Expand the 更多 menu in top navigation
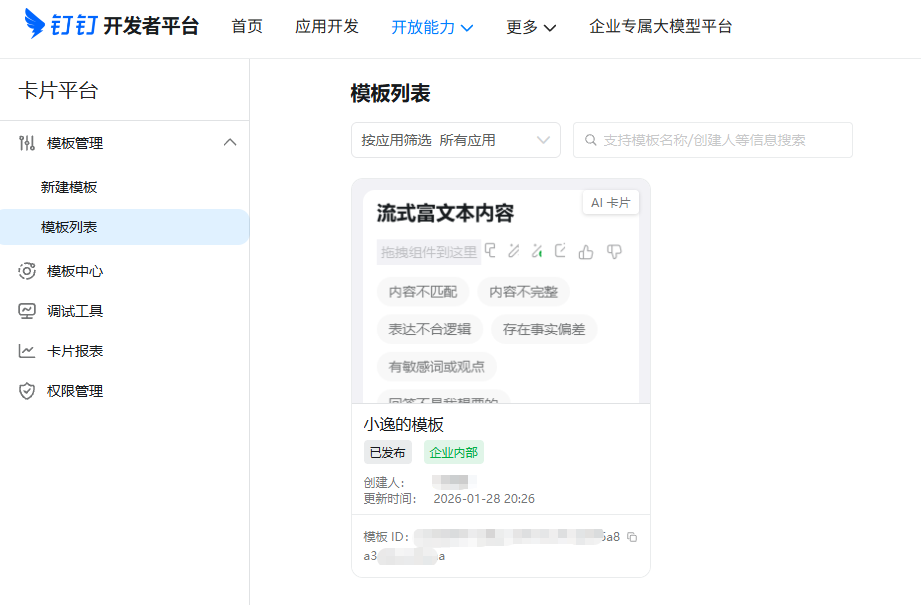Viewport: 921px width, 605px height. 531,27
